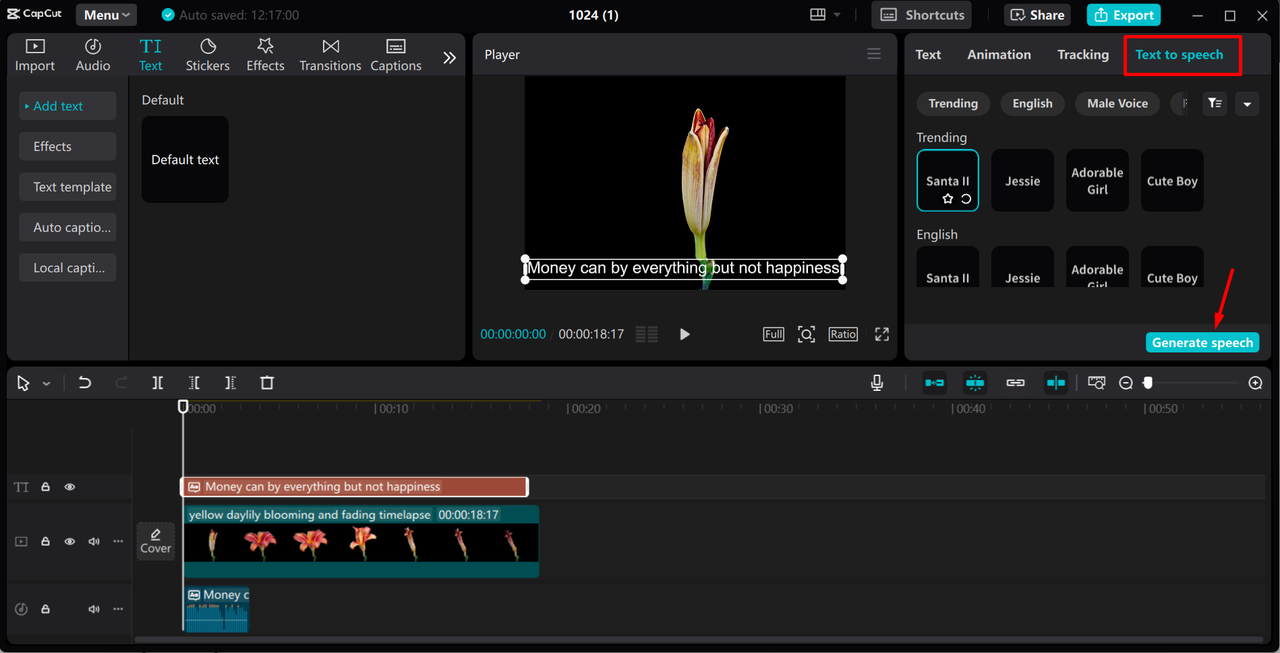This screenshot has width=1280, height=653.
Task: Mute the video track audio
Action: pyautogui.click(x=94, y=541)
